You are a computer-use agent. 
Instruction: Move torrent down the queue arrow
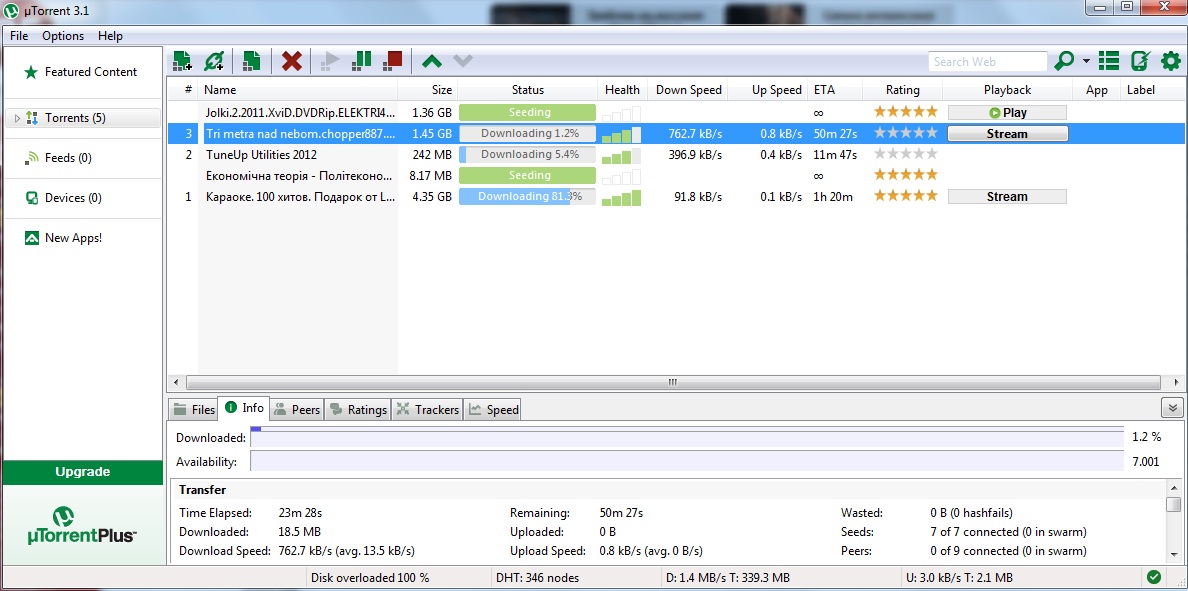[463, 61]
